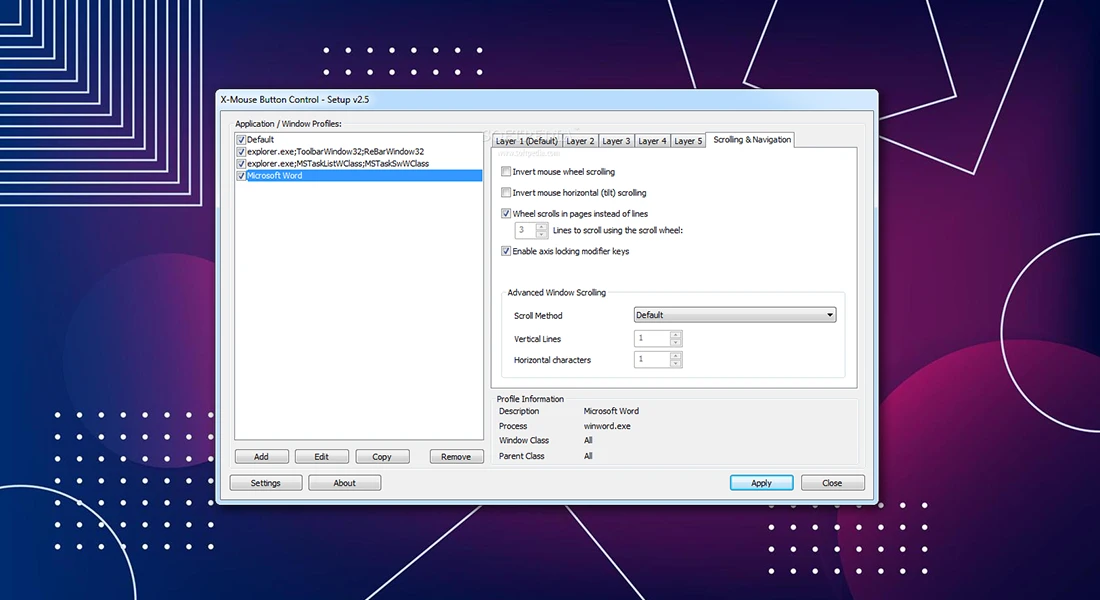This screenshot has height=600, width=1100.
Task: Click the Lines to scroll input field
Action: click(x=525, y=230)
